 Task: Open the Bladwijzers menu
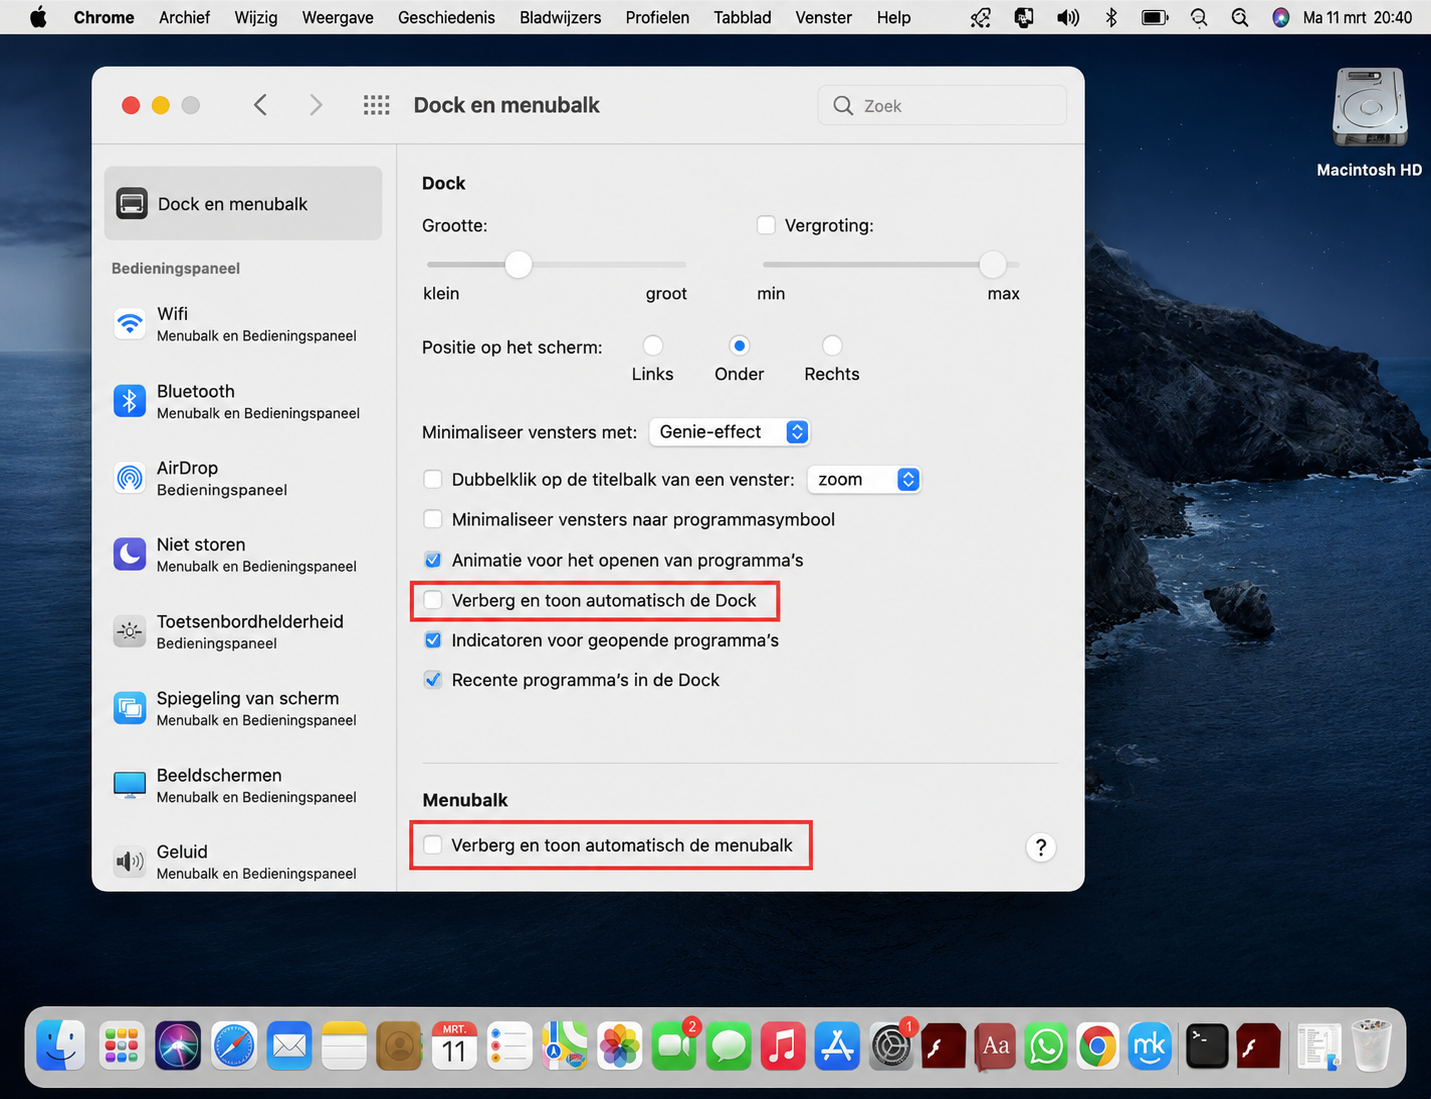click(560, 17)
